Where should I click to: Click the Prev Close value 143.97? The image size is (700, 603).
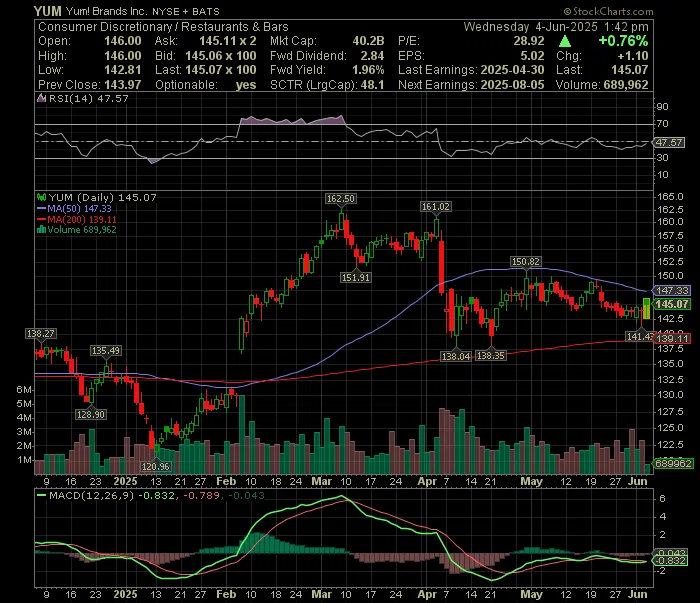123,85
